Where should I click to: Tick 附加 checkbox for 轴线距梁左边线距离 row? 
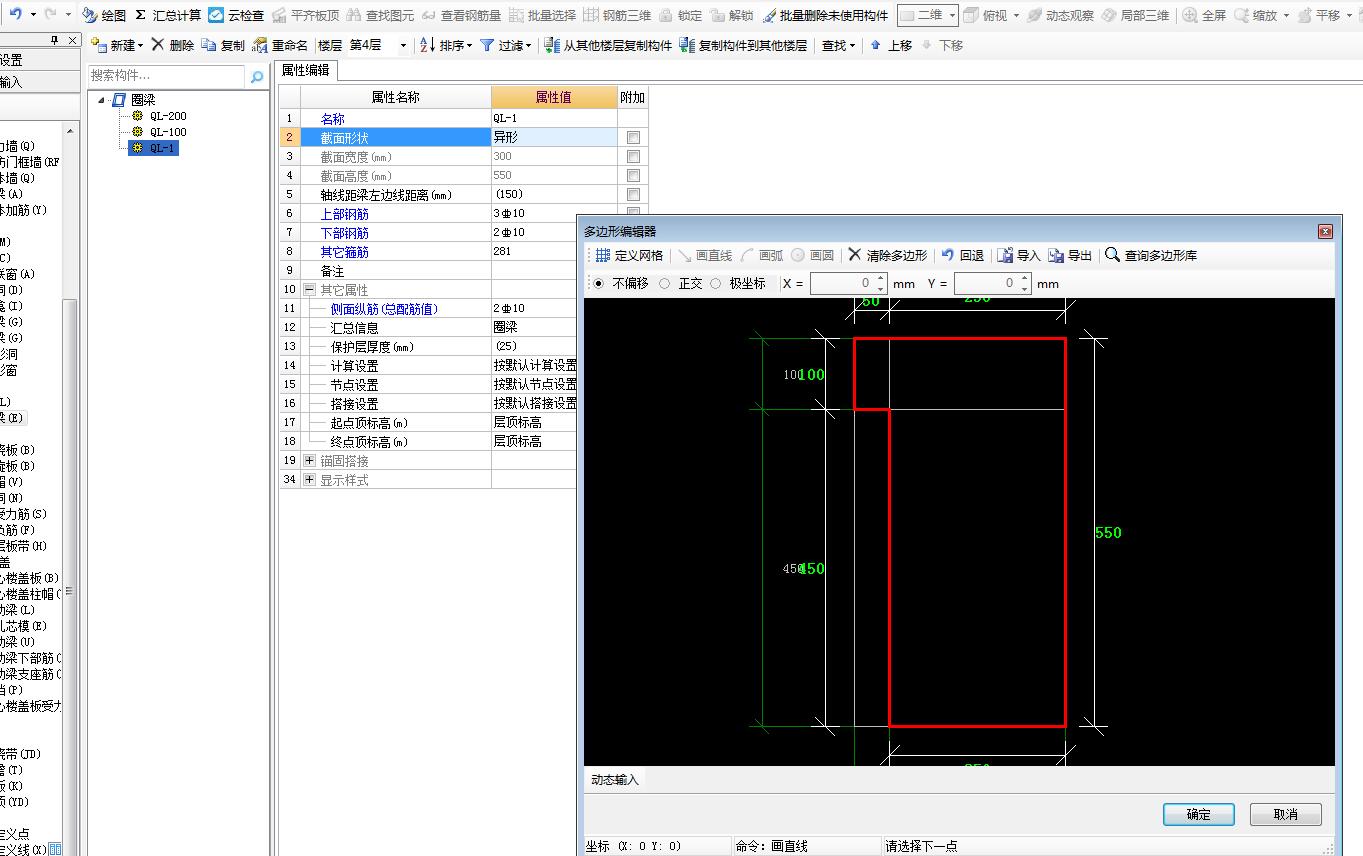(633, 194)
